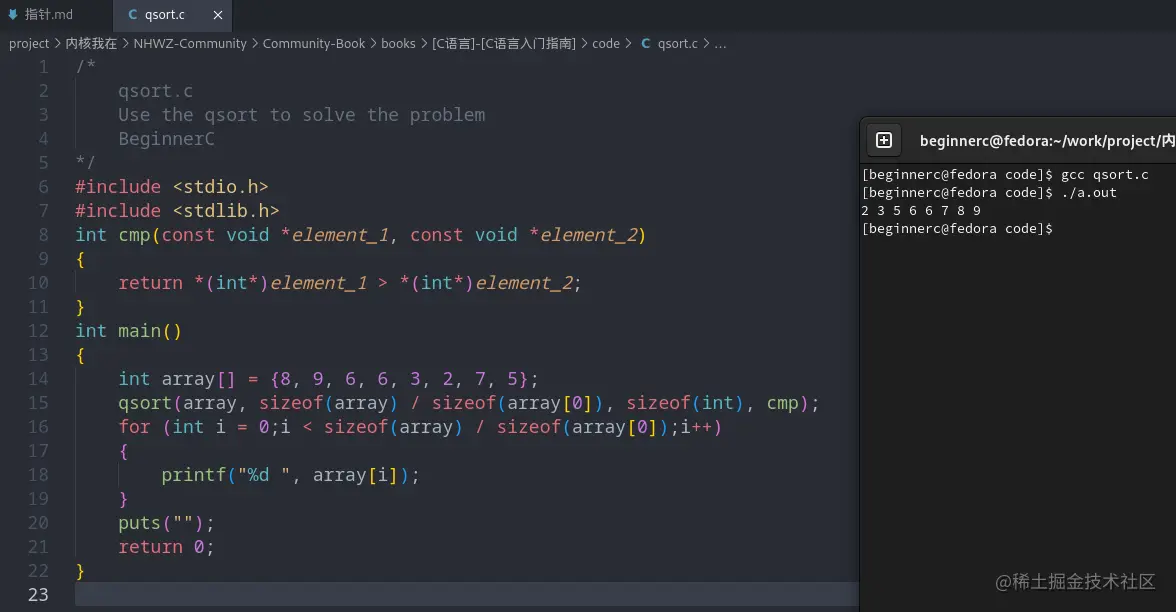
Task: Select the qsort.c editor tab
Action: pos(164,15)
